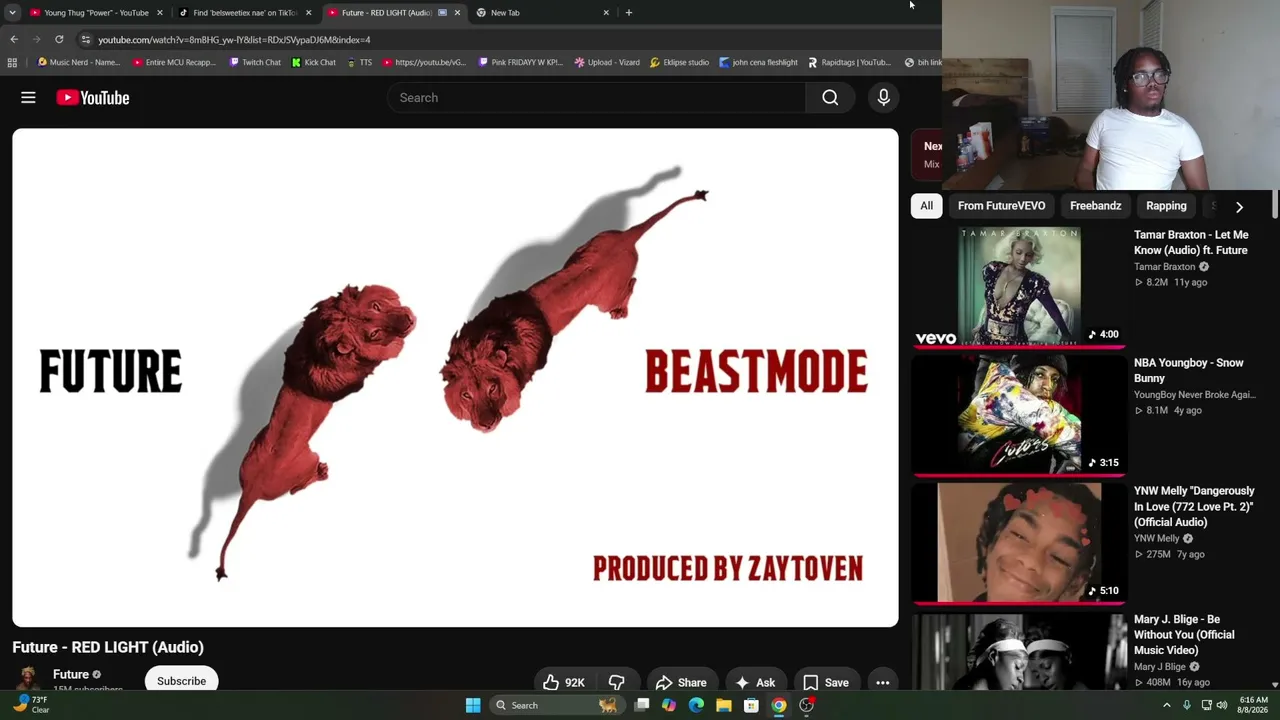The image size is (1280, 720).
Task: Click the Windows taskbar search box
Action: pos(555,705)
